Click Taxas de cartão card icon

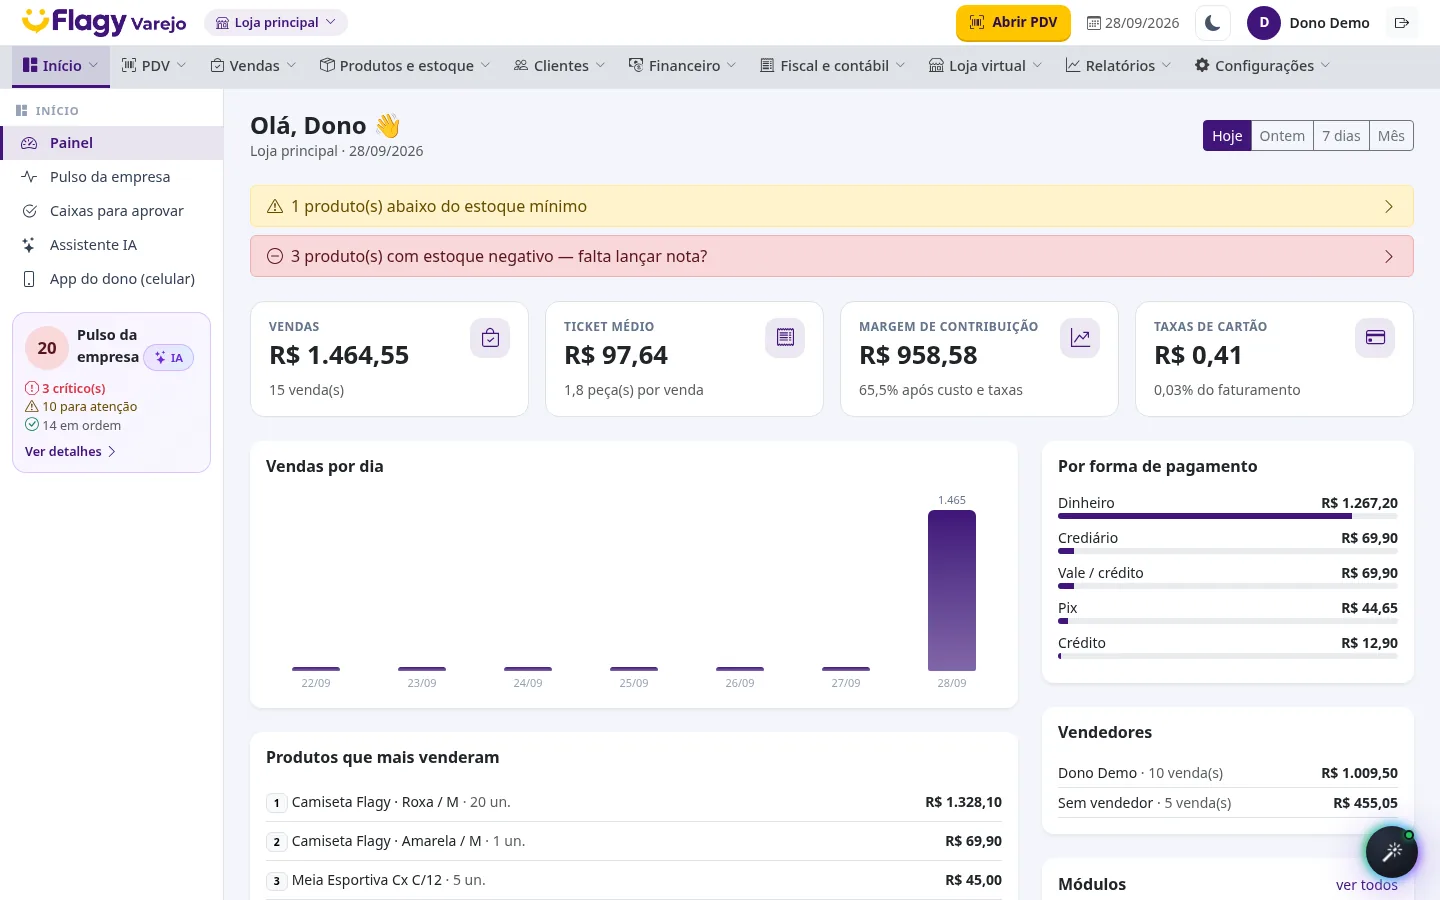[x=1375, y=338]
